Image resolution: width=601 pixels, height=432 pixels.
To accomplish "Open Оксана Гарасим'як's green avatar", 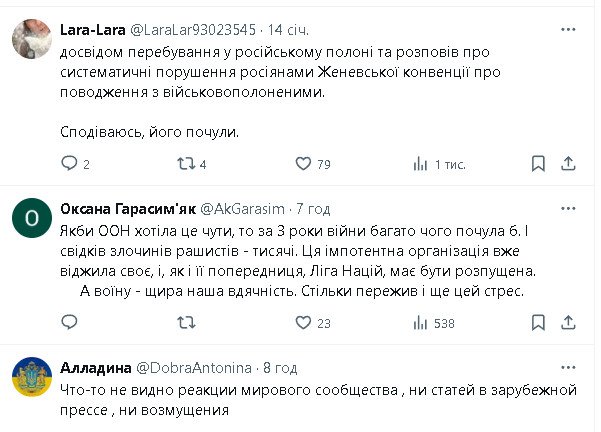I will (32, 217).
